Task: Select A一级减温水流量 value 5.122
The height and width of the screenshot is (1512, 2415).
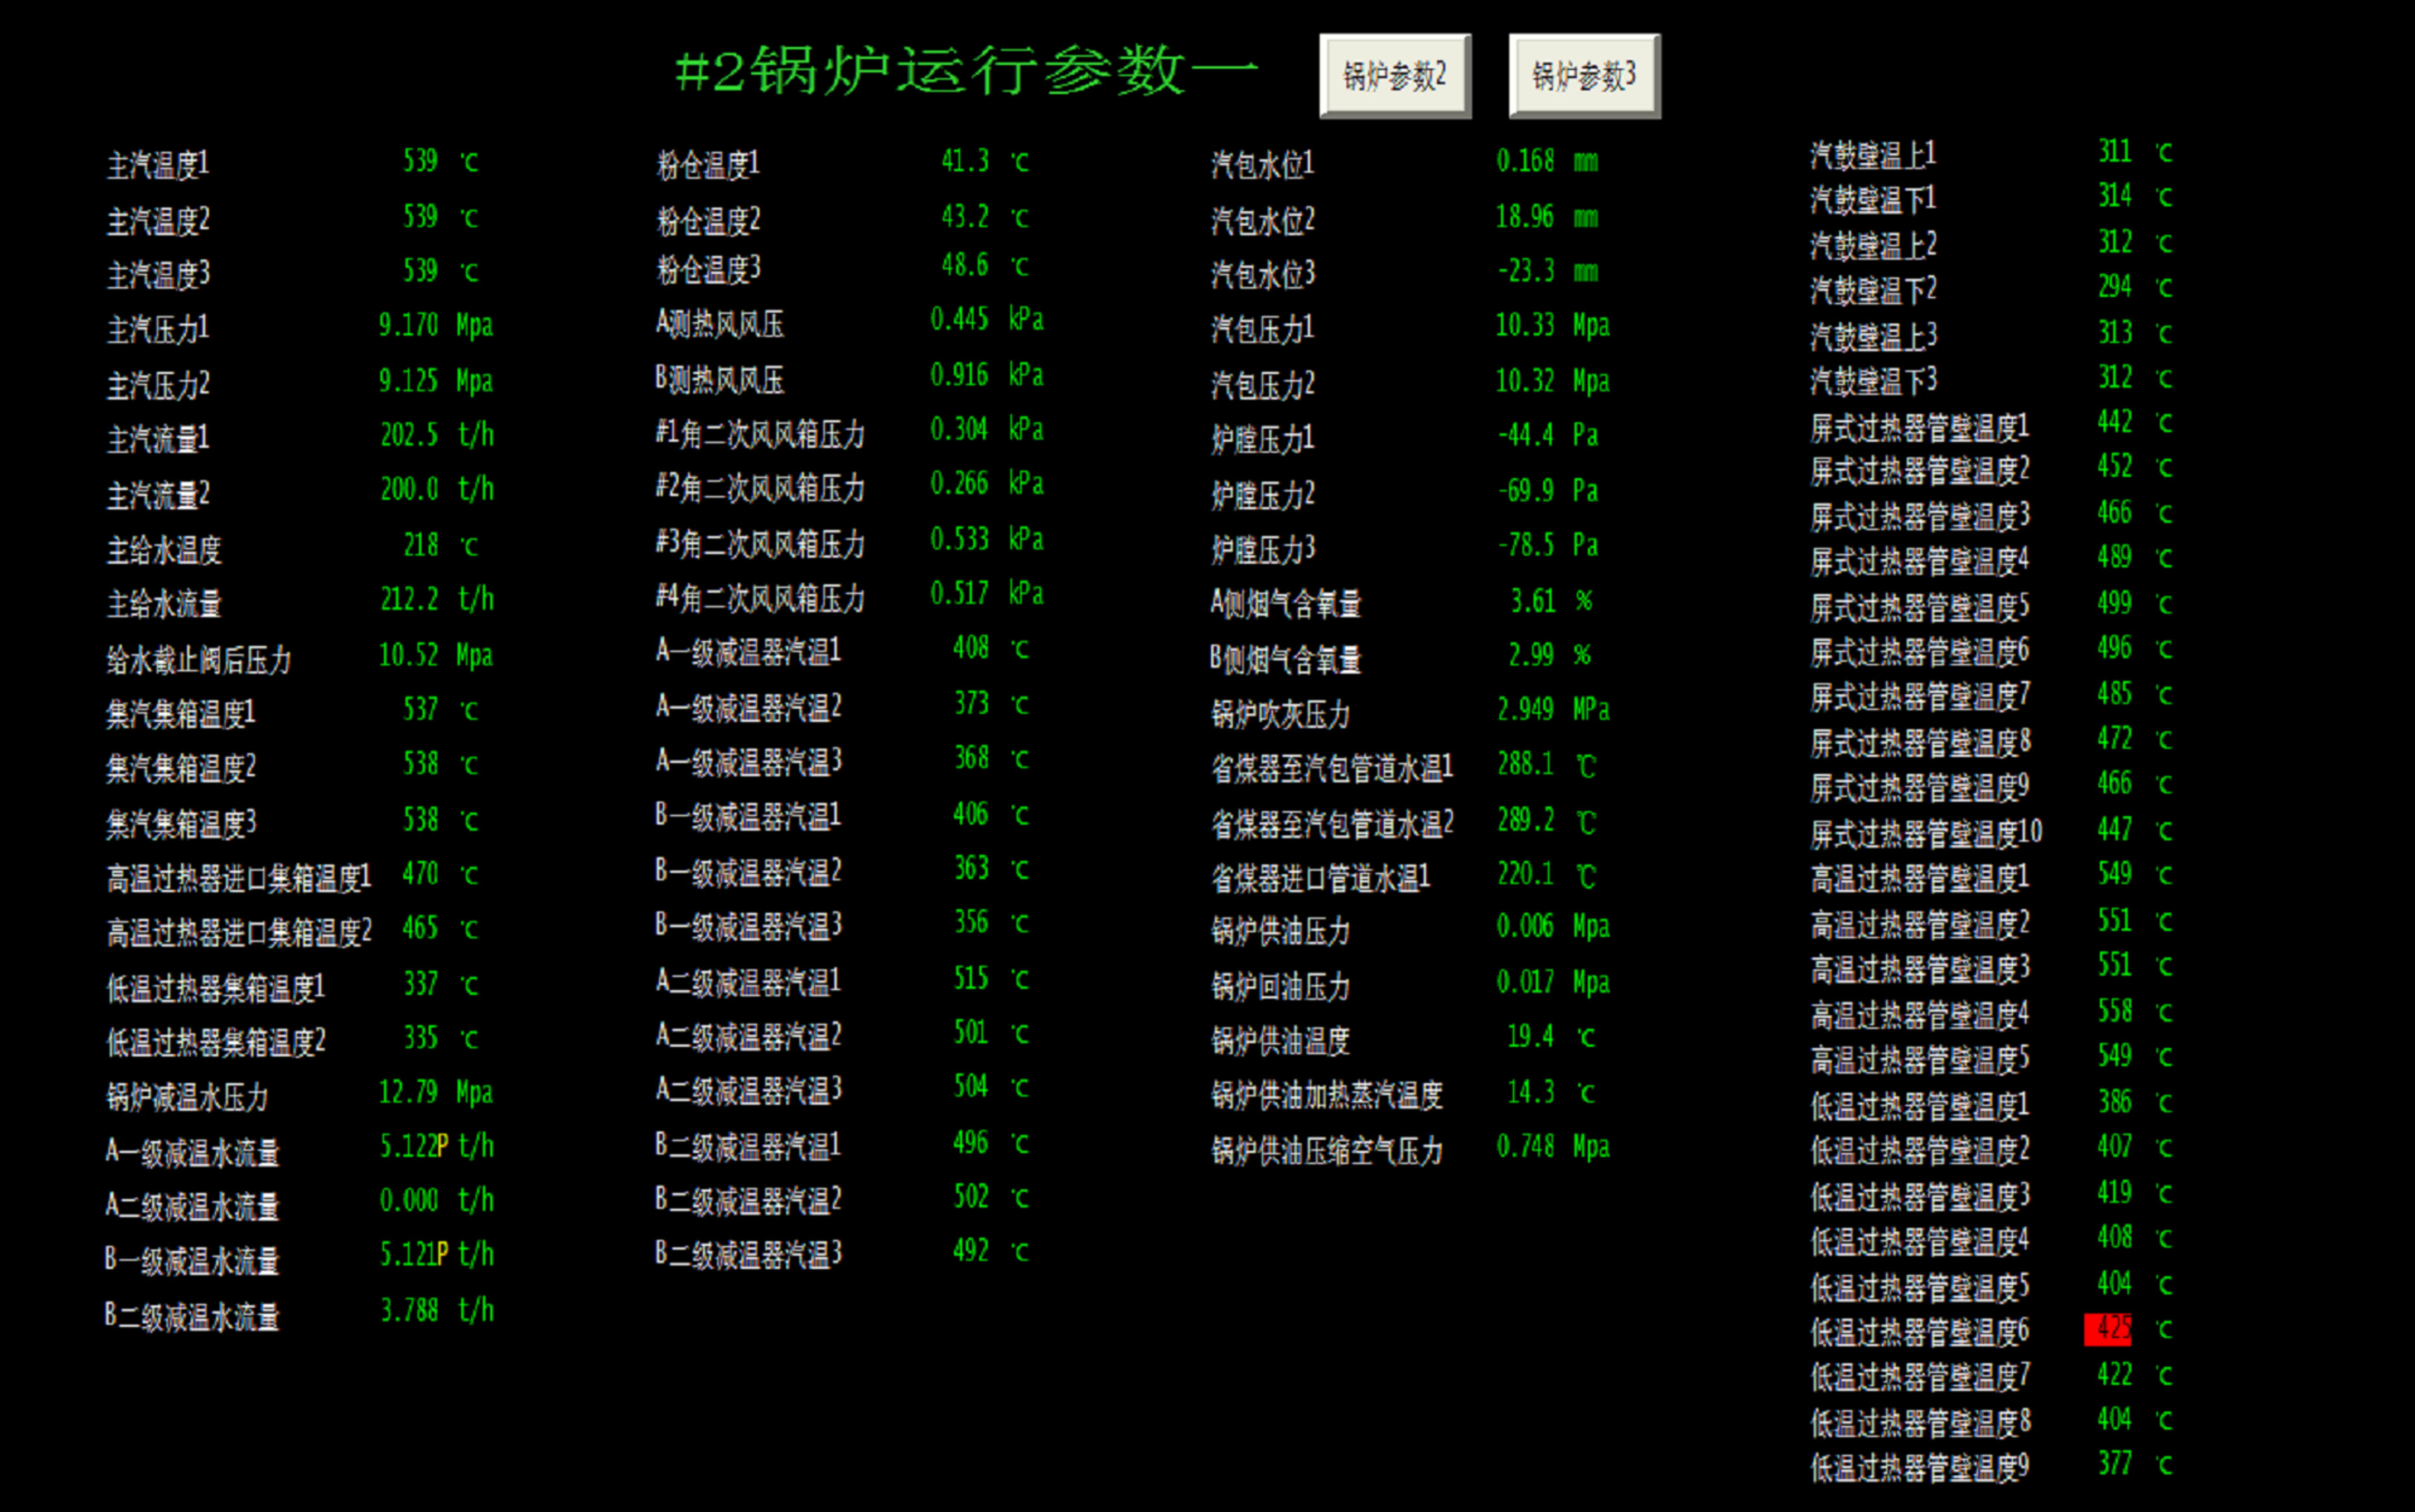Action: 408,1146
